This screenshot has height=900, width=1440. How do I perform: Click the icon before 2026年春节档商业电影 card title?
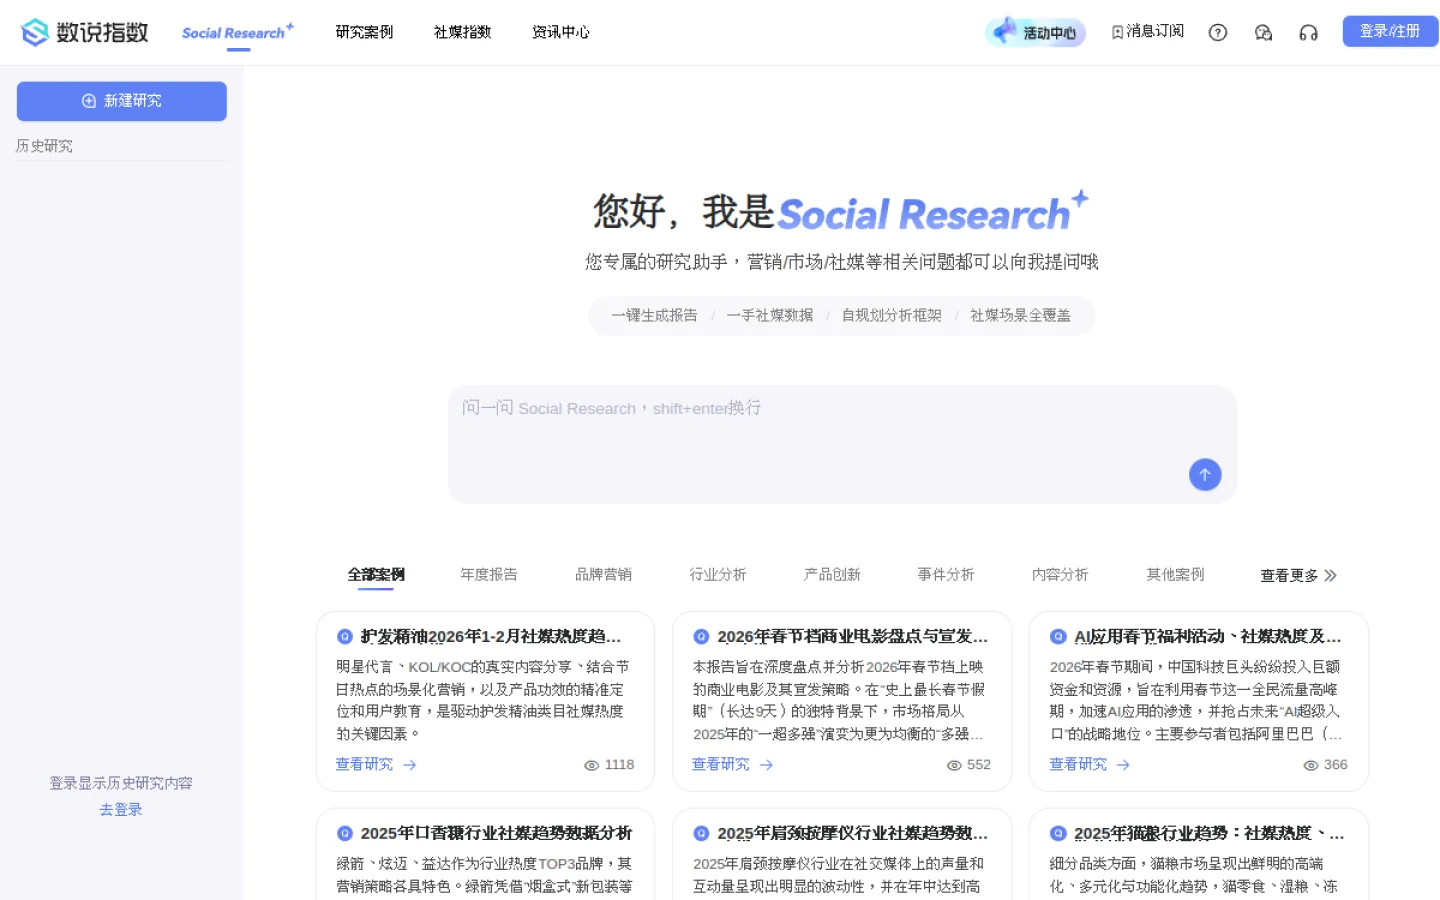[x=702, y=636]
